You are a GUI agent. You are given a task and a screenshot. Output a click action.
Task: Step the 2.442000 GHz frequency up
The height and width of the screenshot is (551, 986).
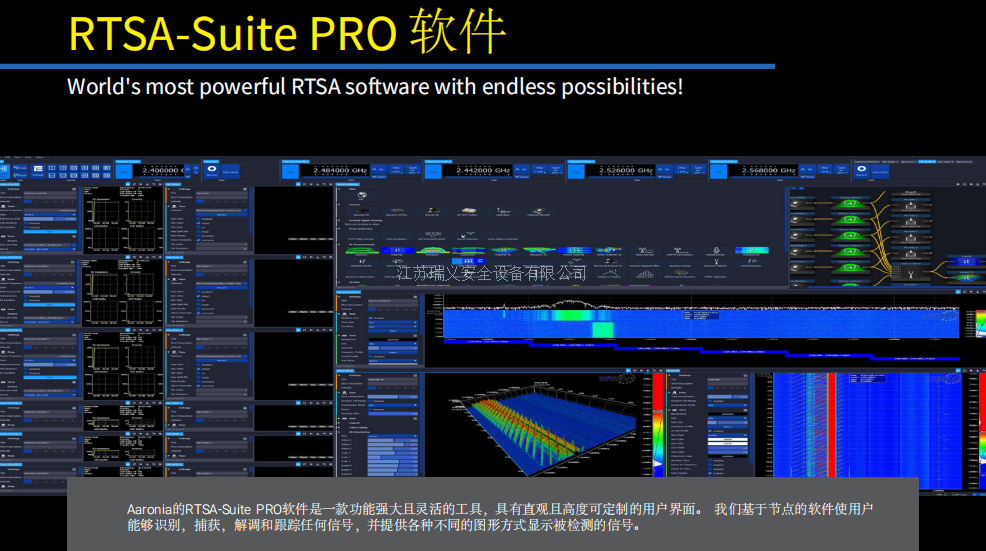tap(521, 169)
